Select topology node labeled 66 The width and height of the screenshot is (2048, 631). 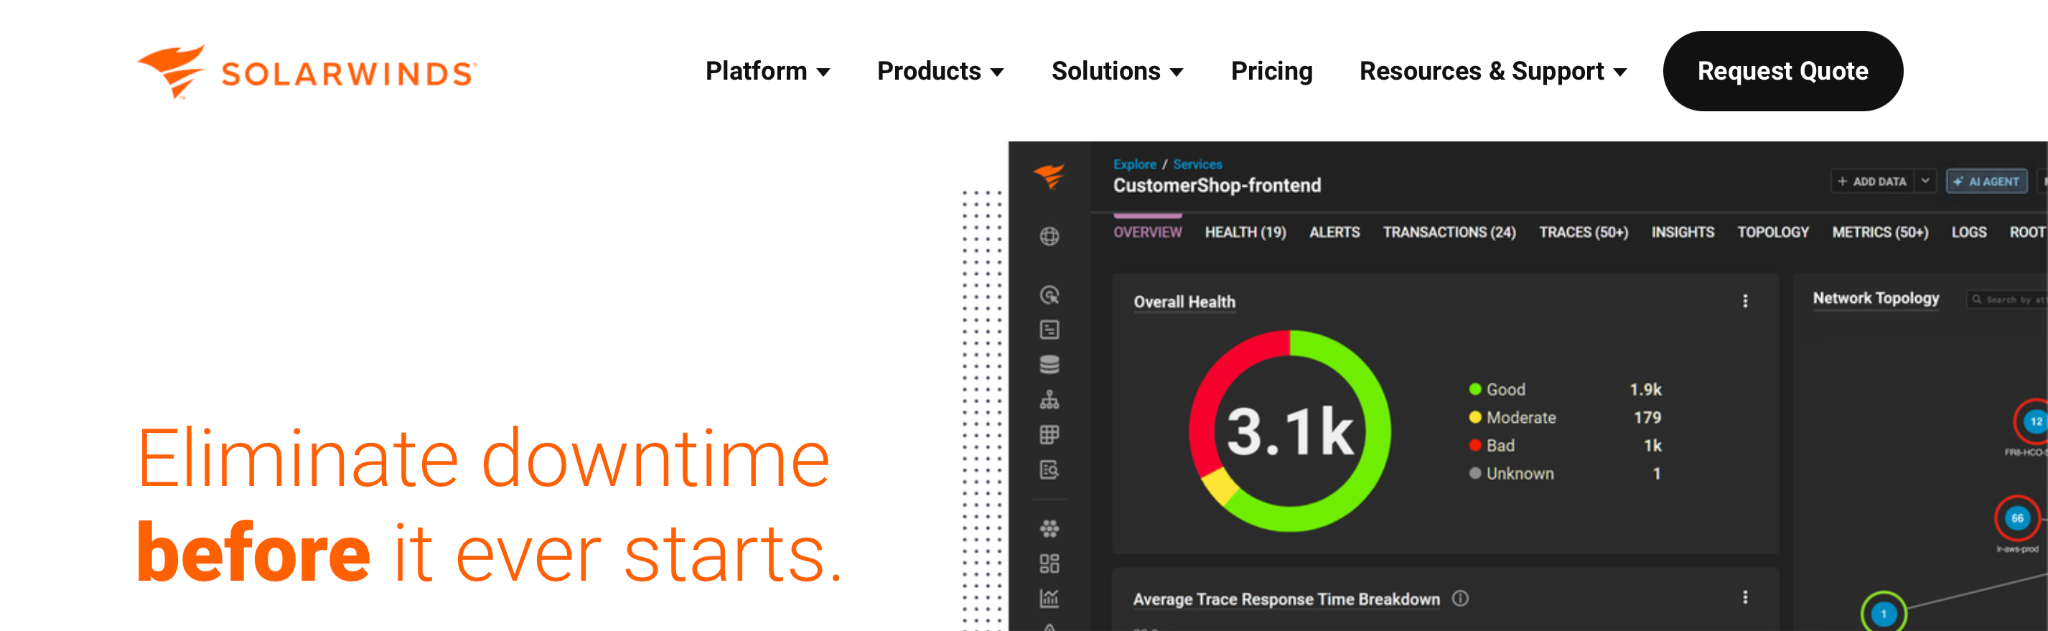(2017, 518)
